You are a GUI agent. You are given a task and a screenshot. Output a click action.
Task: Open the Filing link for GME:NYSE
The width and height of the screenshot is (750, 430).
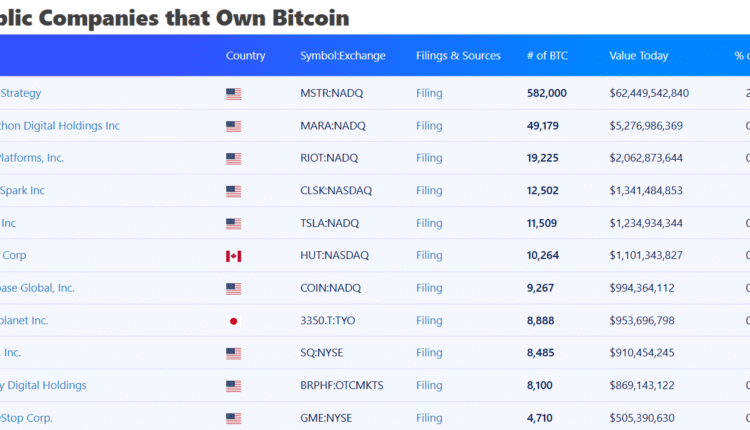429,418
